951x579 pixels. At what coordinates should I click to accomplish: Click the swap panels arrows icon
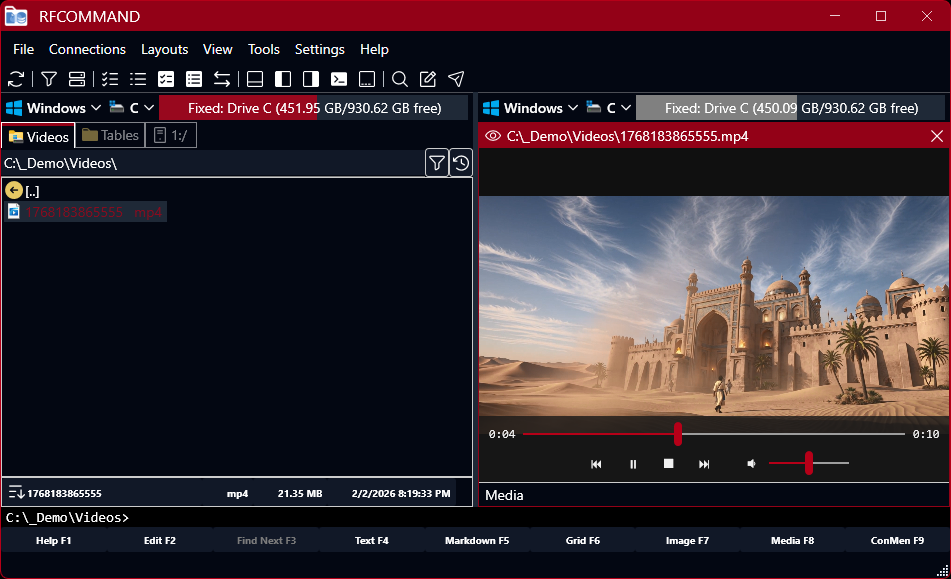[x=222, y=79]
